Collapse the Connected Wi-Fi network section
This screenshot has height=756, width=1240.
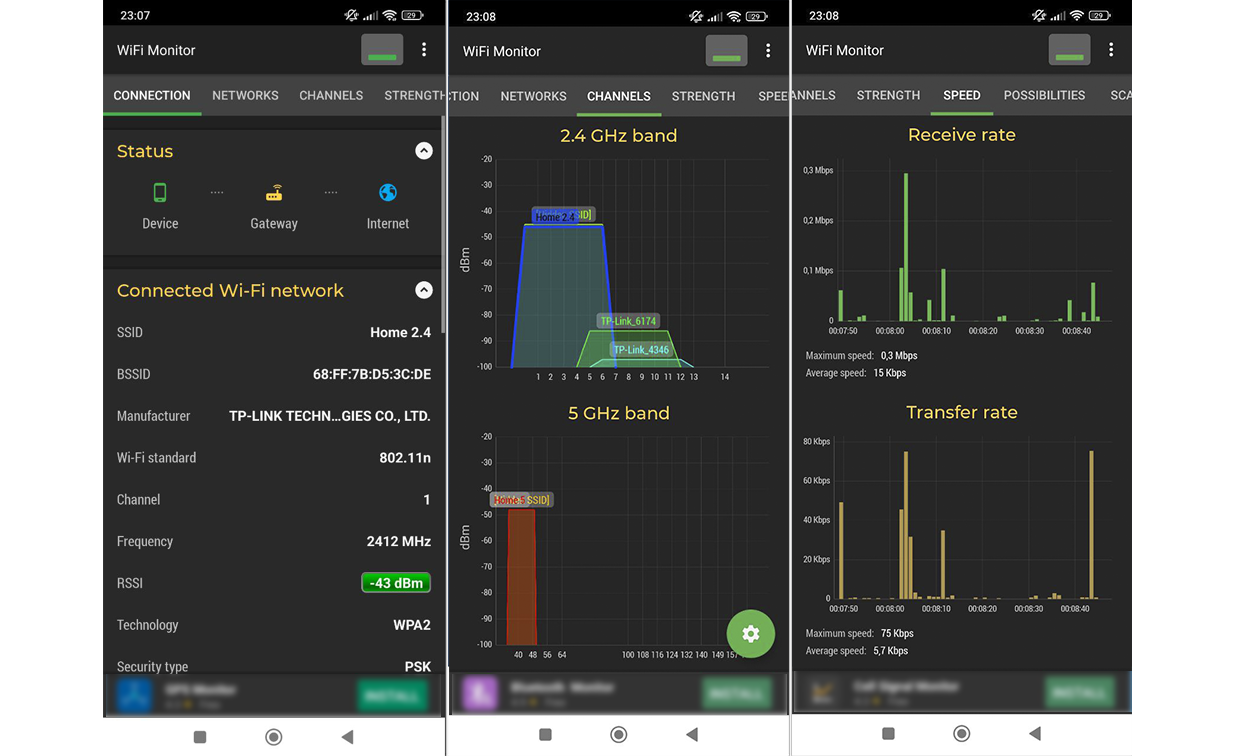click(424, 290)
